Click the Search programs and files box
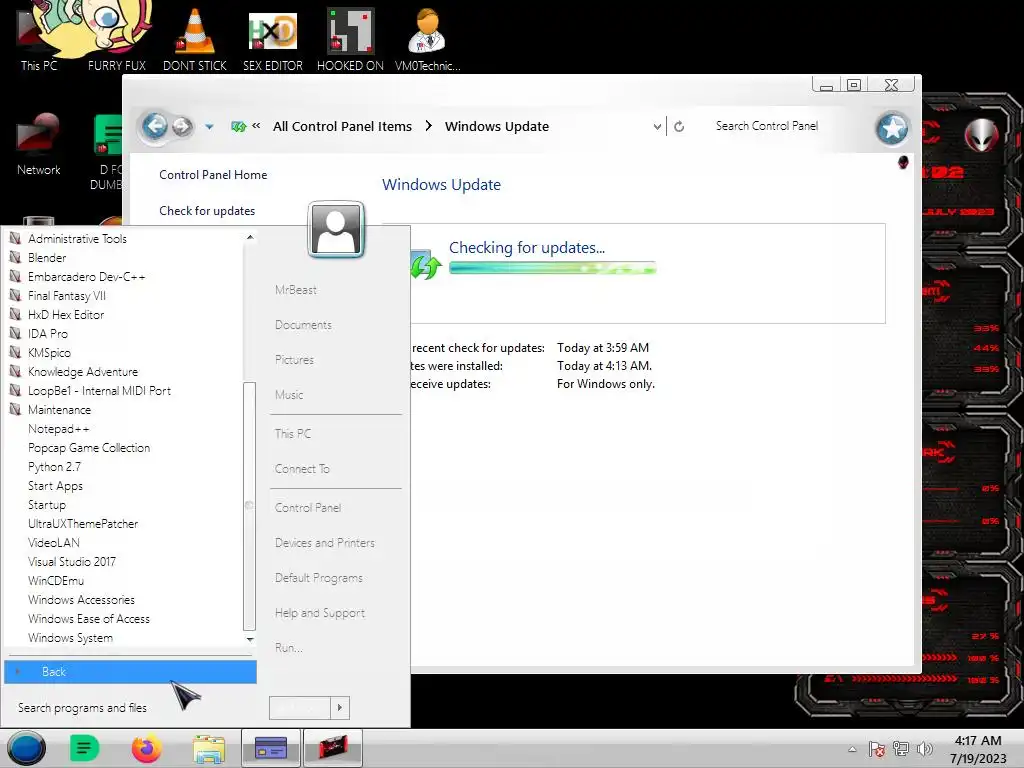The height and width of the screenshot is (768, 1024). (129, 707)
